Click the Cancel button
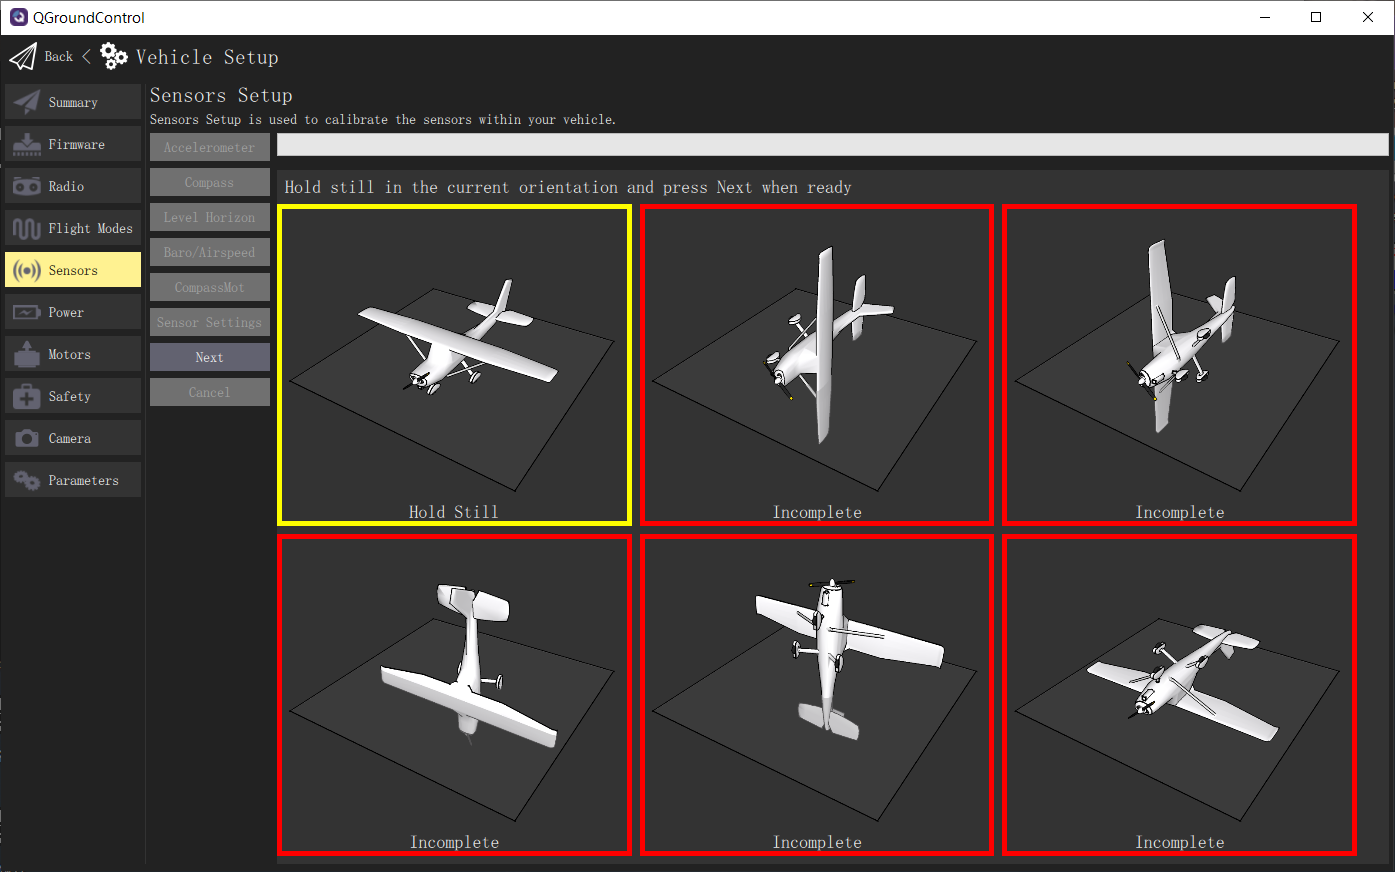This screenshot has width=1395, height=872. tap(209, 391)
